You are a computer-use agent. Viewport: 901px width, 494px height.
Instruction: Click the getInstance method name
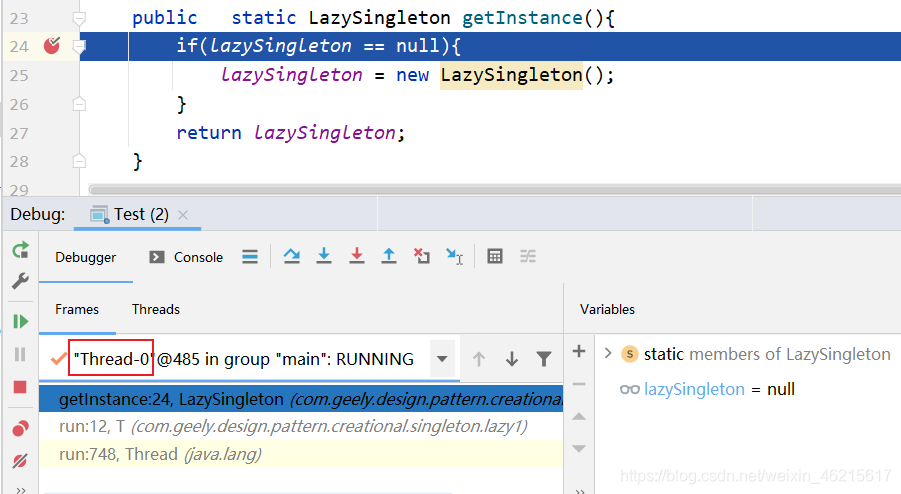pos(522,18)
